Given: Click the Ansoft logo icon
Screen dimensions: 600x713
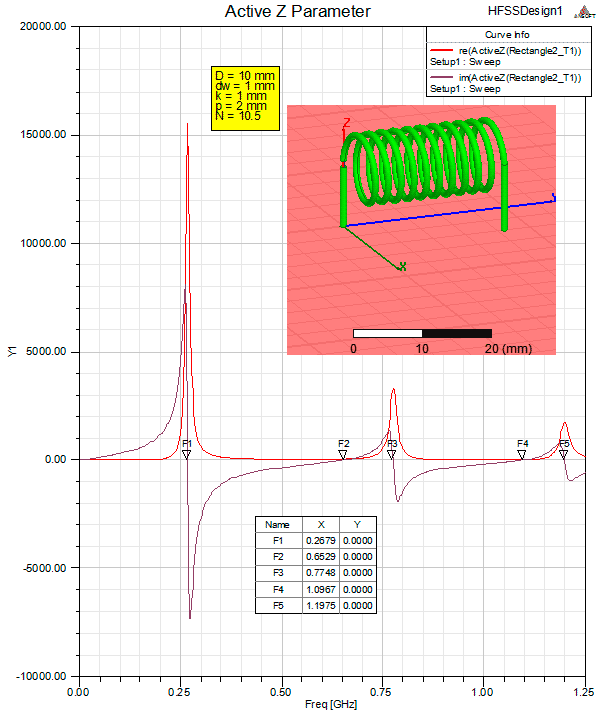Looking at the screenshot, I should point(584,12).
